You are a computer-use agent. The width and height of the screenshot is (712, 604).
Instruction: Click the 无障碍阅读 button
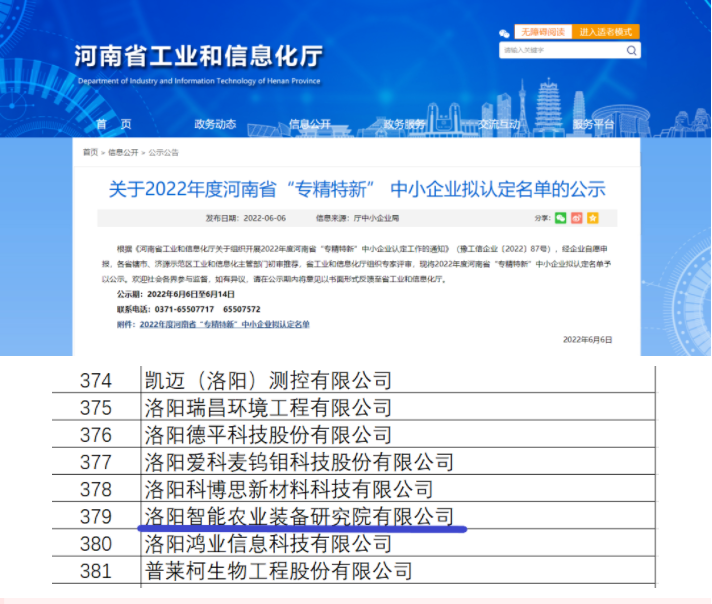(543, 32)
